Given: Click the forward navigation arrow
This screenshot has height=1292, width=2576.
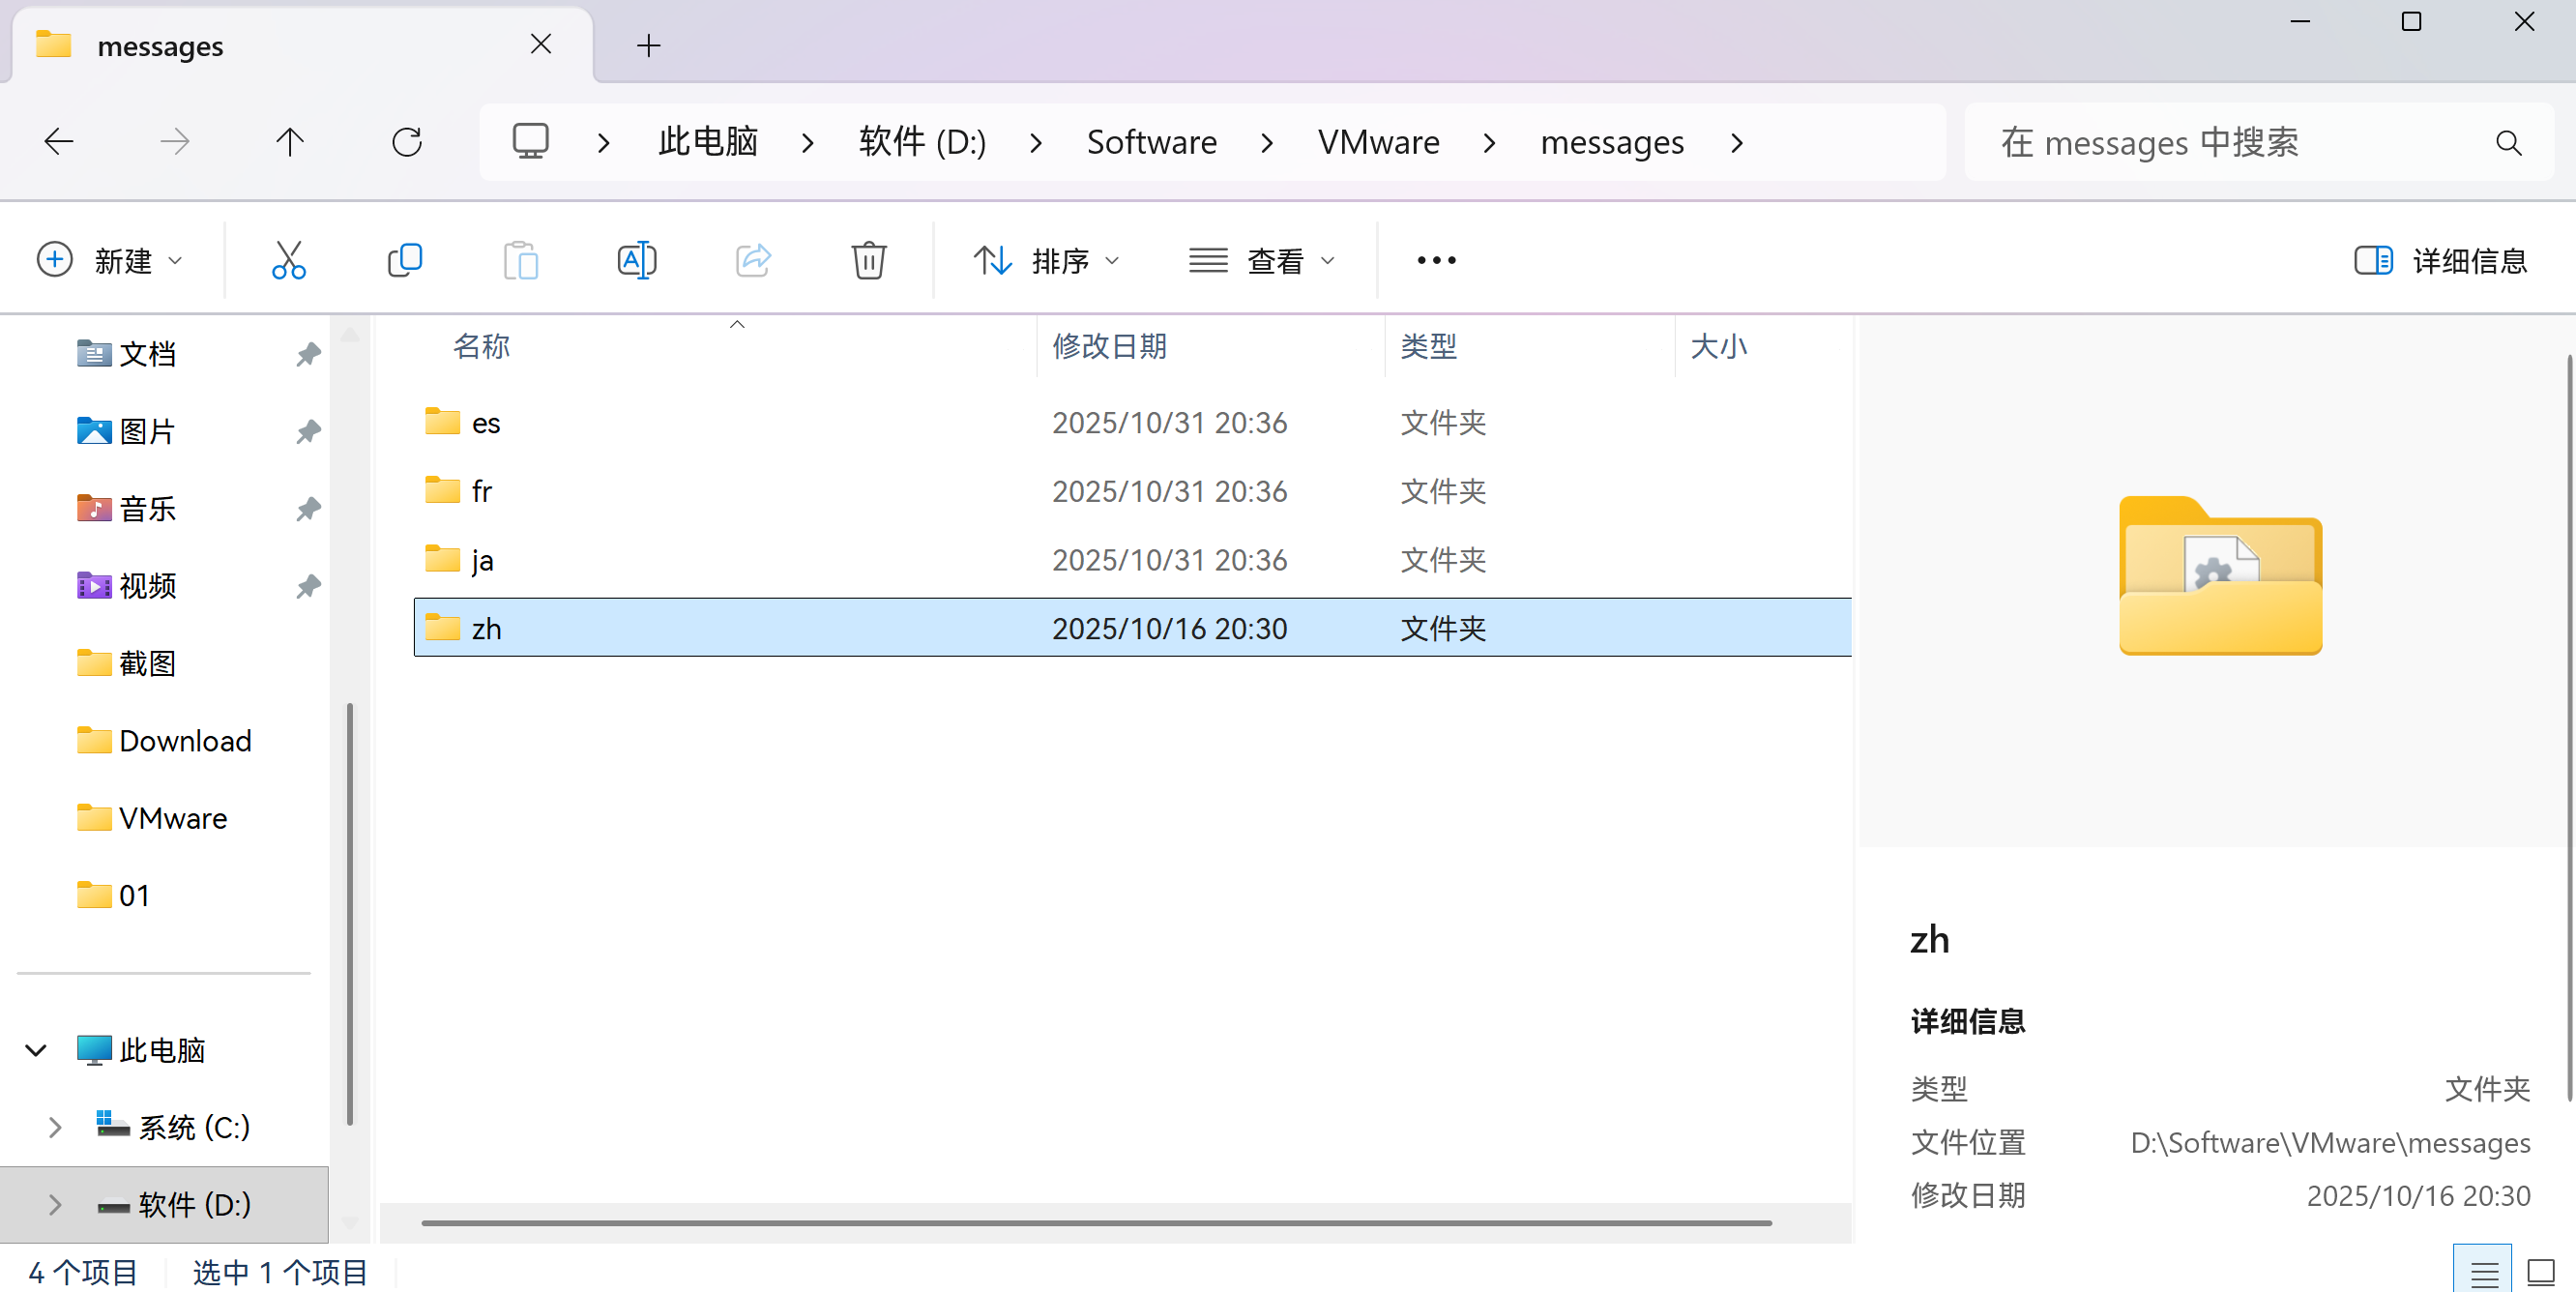Looking at the screenshot, I should click(x=175, y=142).
